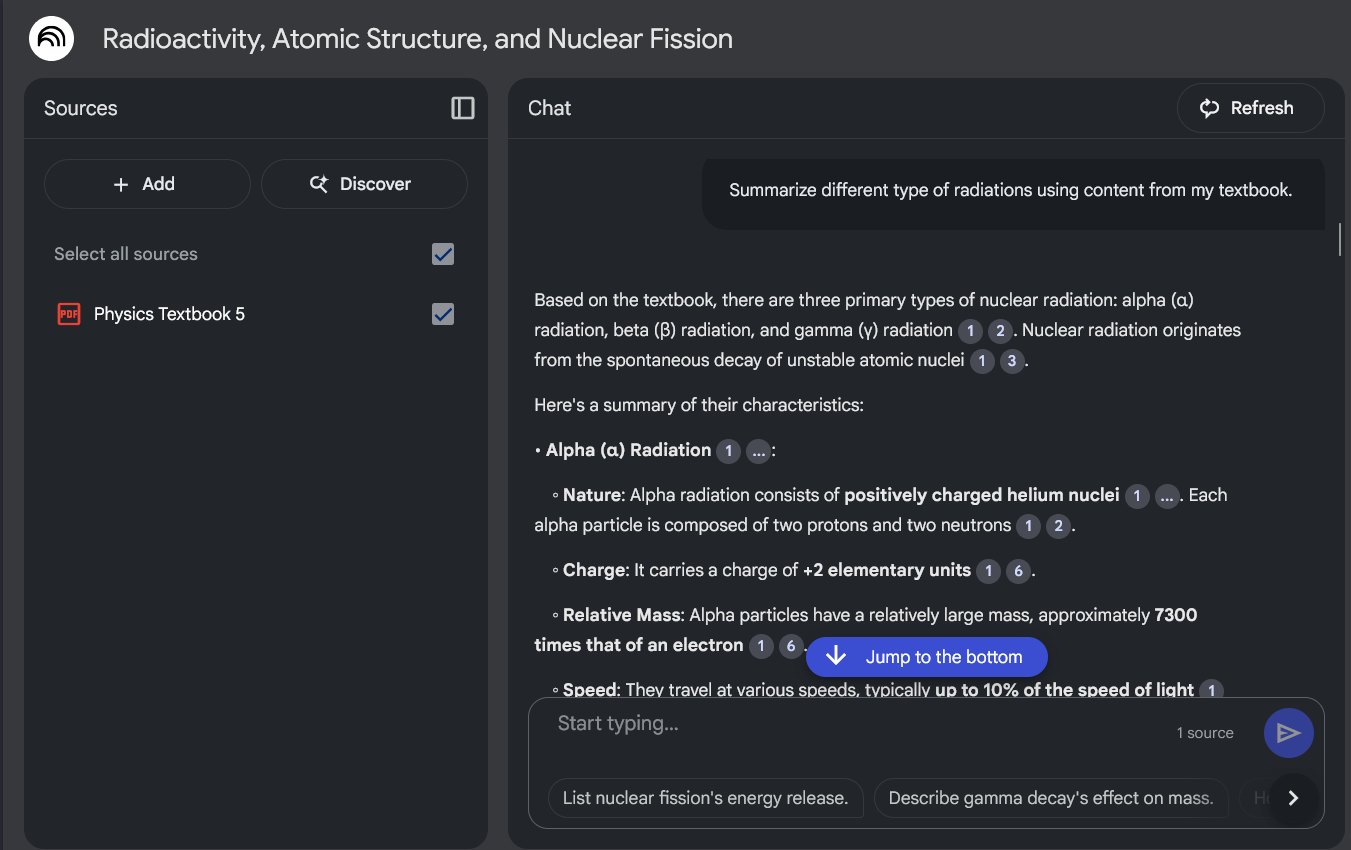This screenshot has height=850, width=1351.
Task: Click the Refresh chat button
Action: tap(1250, 108)
